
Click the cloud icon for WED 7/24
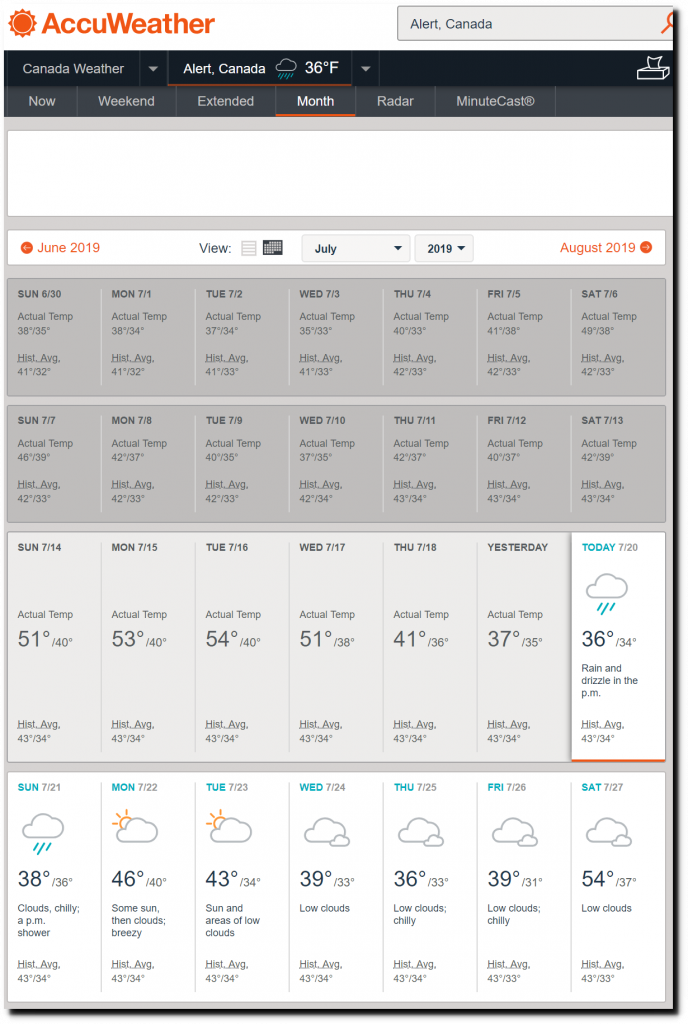click(x=327, y=831)
